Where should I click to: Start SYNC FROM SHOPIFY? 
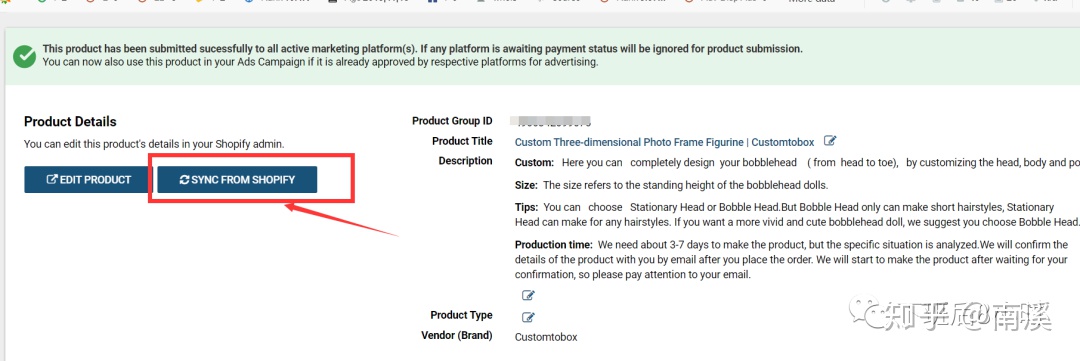coord(237,180)
